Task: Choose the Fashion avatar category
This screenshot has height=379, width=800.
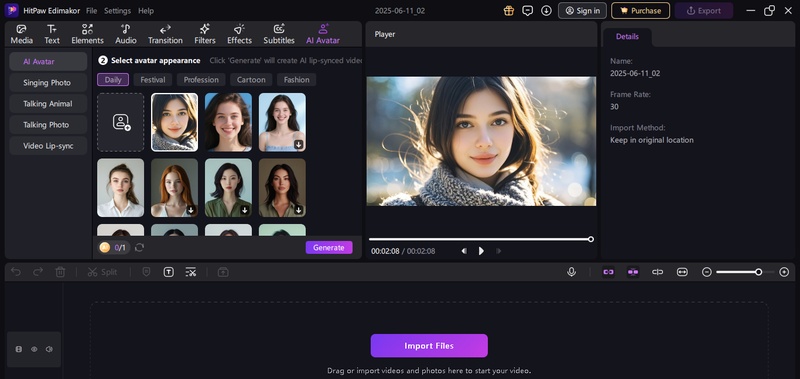Action: click(x=296, y=80)
